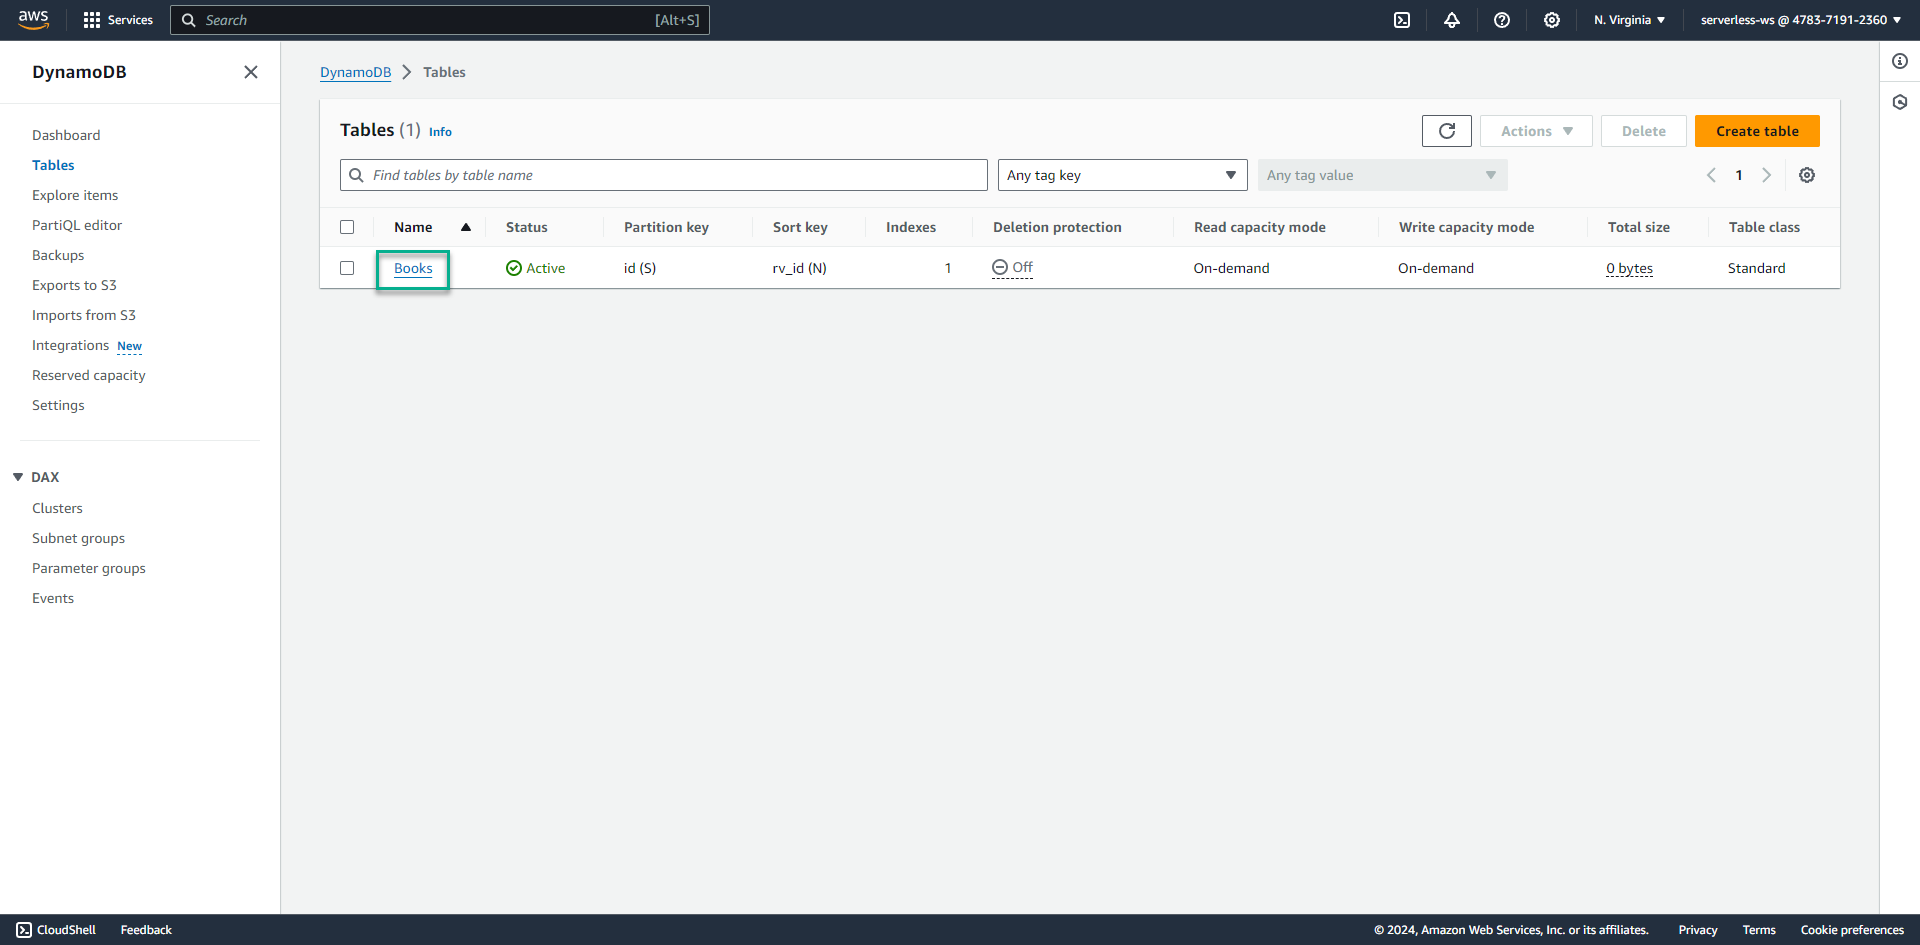Open the help question mark menu
The width and height of the screenshot is (1920, 945).
(1502, 20)
